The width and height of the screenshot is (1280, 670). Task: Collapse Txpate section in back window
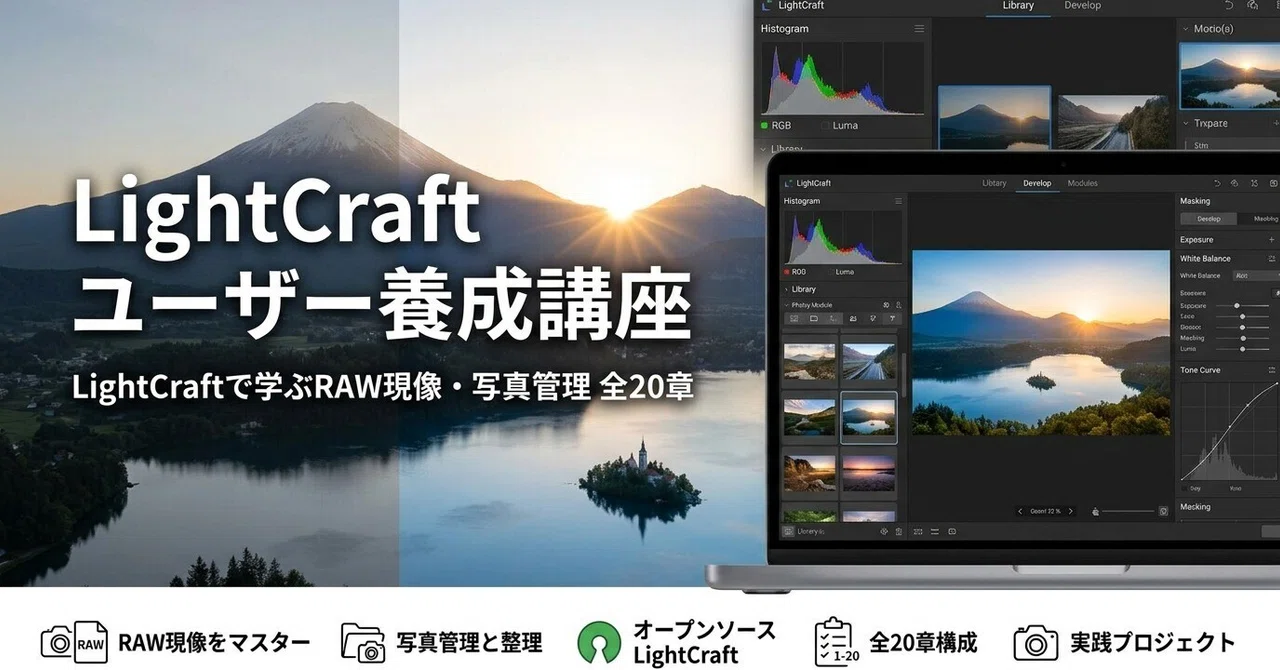tap(1185, 124)
